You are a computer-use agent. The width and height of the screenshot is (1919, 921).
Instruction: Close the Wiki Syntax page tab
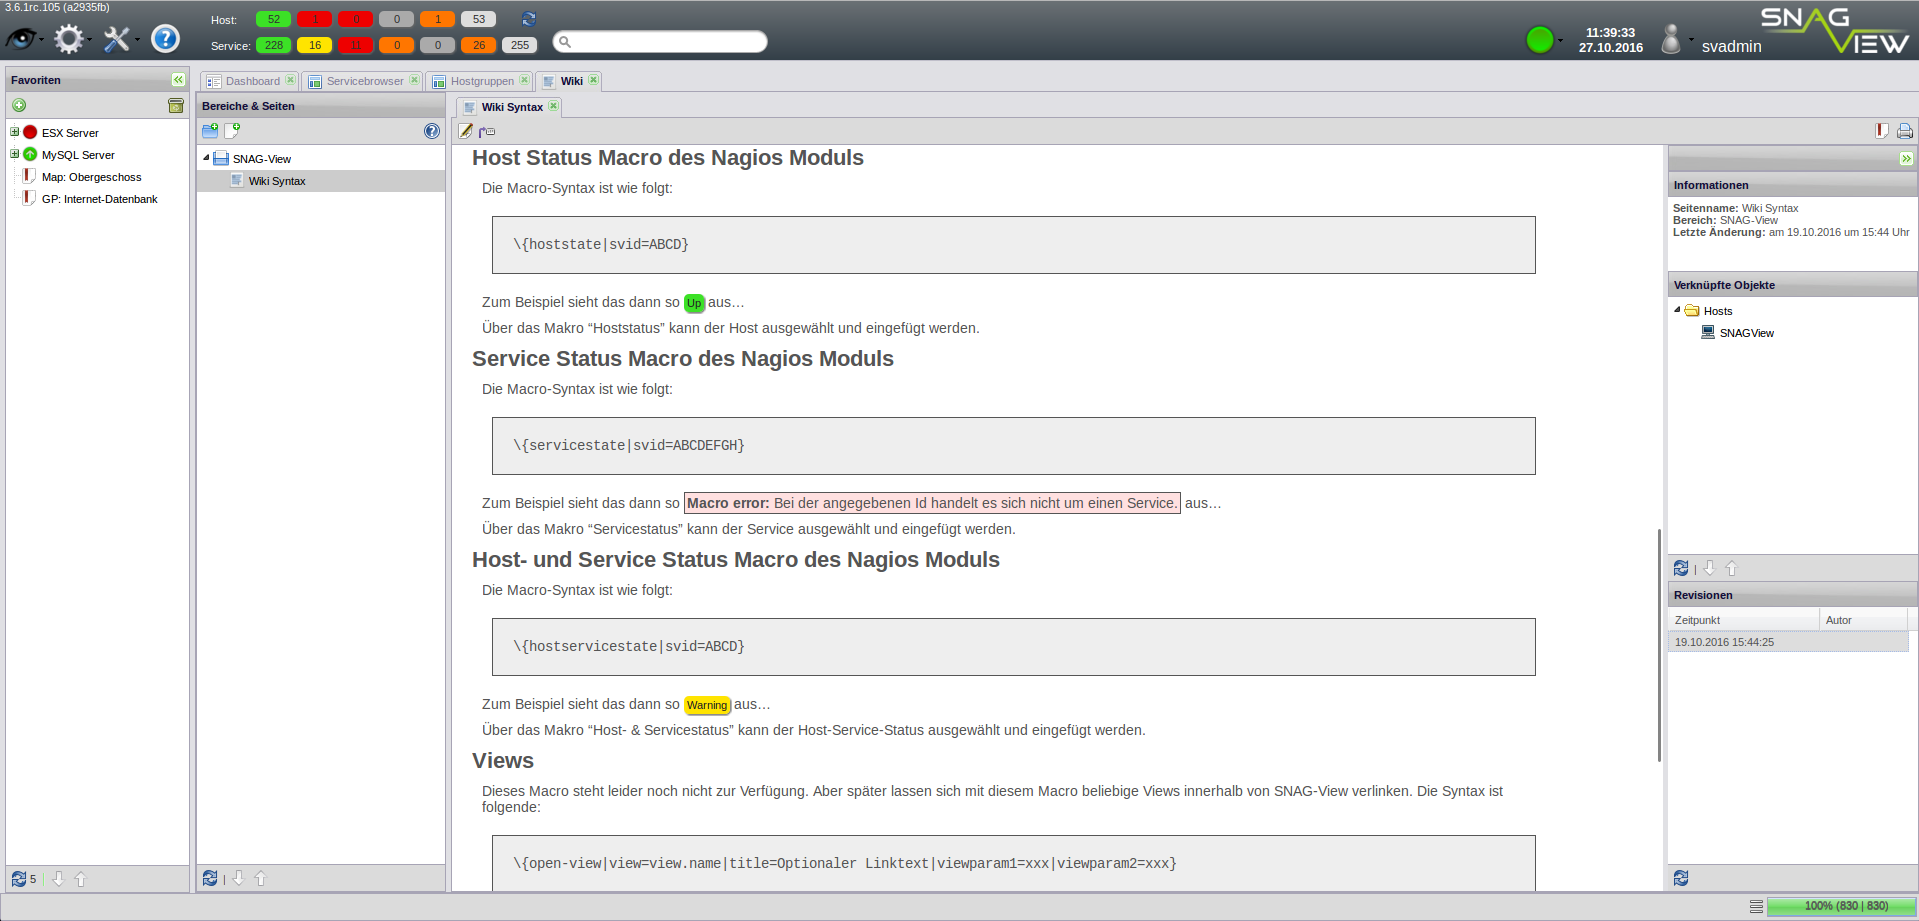point(553,106)
